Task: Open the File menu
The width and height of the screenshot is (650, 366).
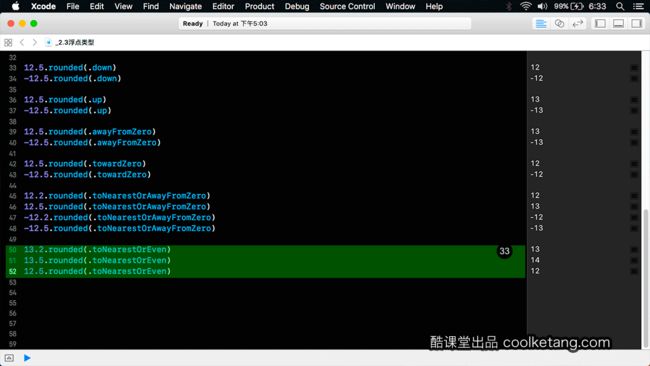Action: [73, 6]
